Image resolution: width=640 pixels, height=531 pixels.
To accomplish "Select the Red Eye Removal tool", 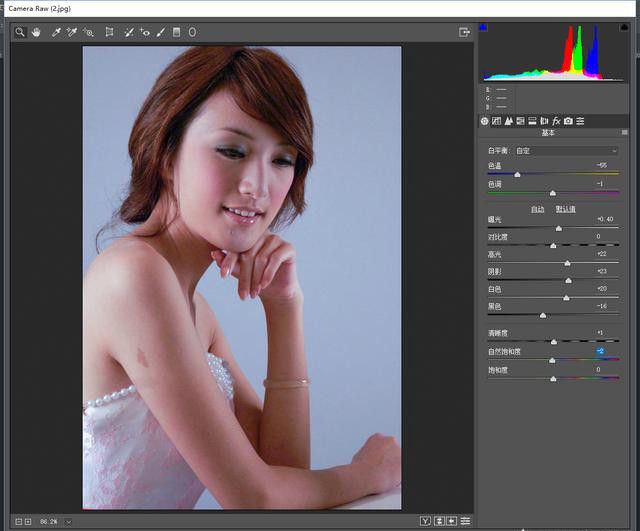I will click(x=144, y=32).
